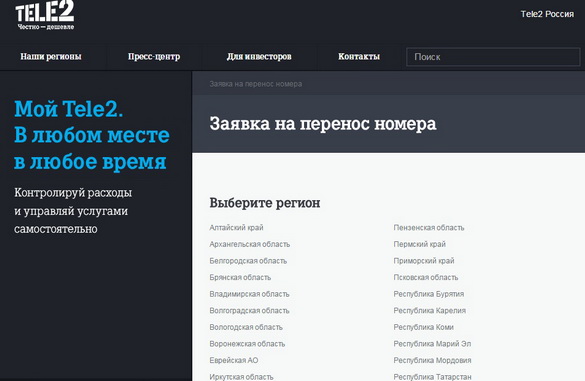Click the Tele2 logo
585x381 pixels.
tap(45, 16)
